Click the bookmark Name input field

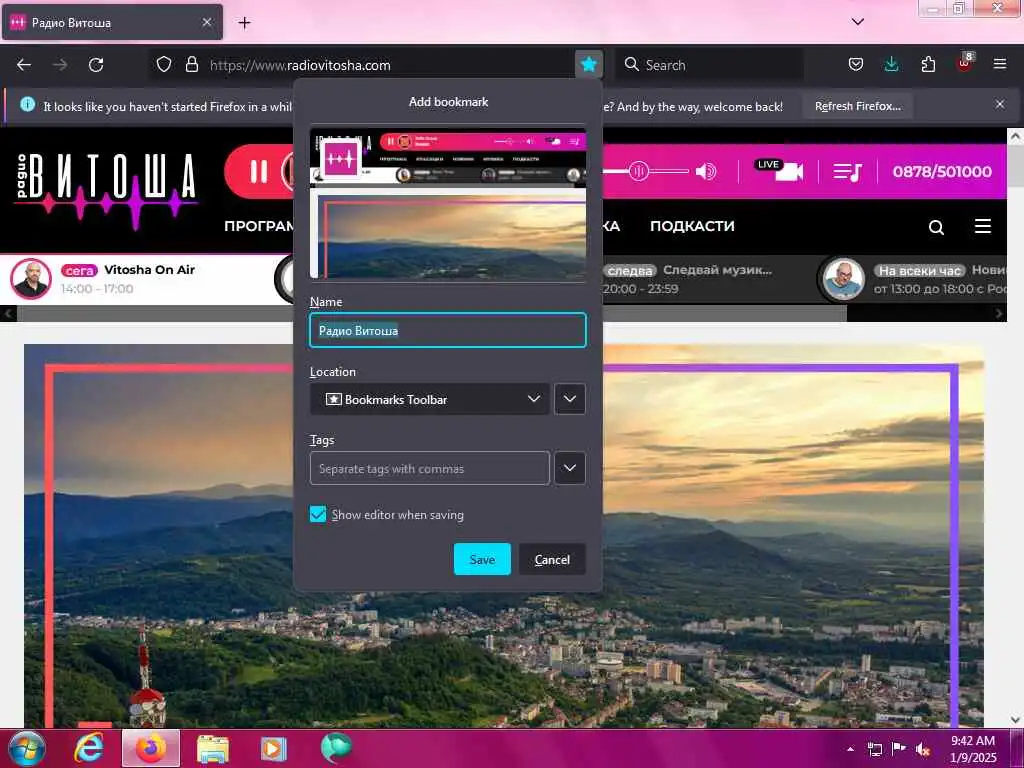tap(447, 330)
